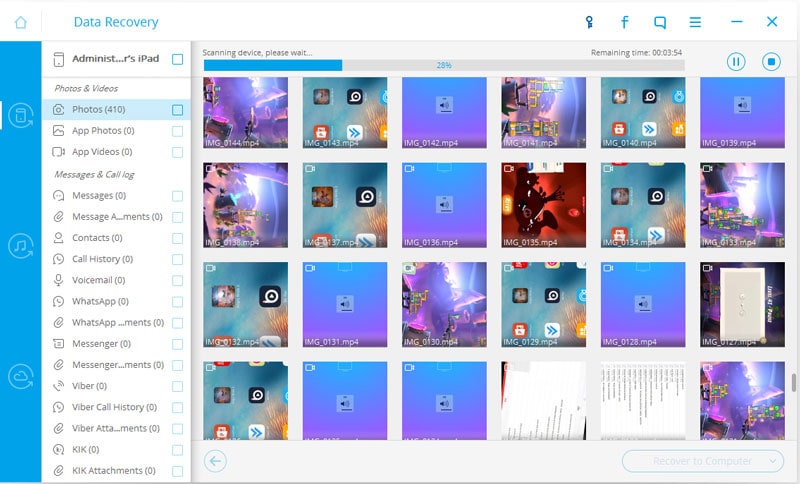
Task: Select WhatsApp ...ments (0) row
Action: [116, 322]
